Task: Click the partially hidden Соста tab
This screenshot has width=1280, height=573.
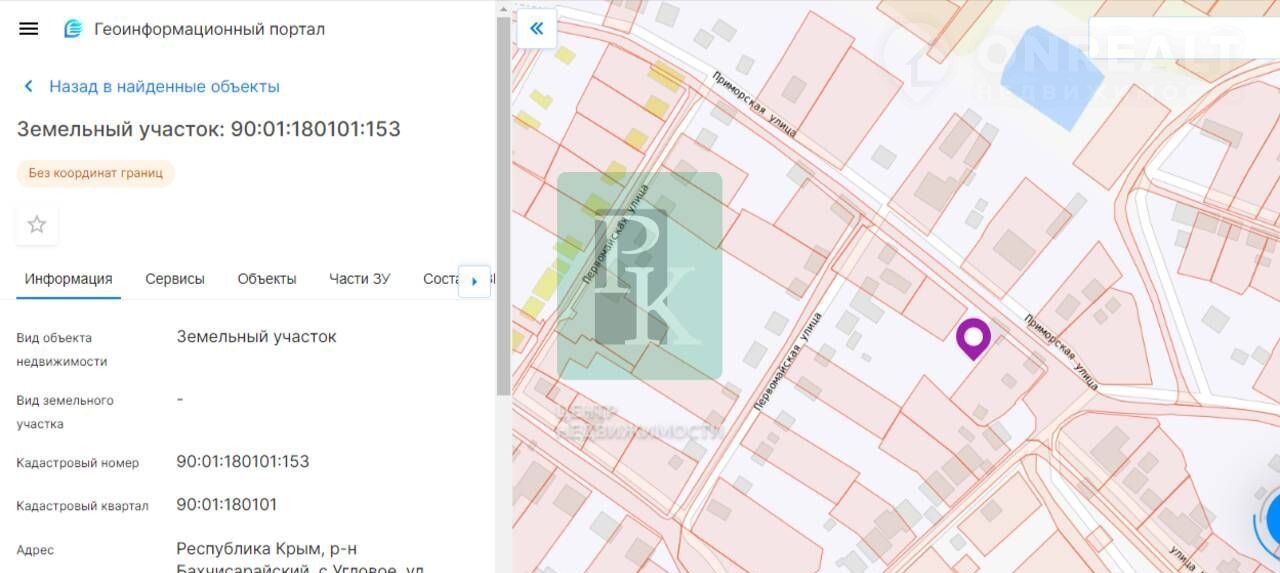Action: click(440, 279)
